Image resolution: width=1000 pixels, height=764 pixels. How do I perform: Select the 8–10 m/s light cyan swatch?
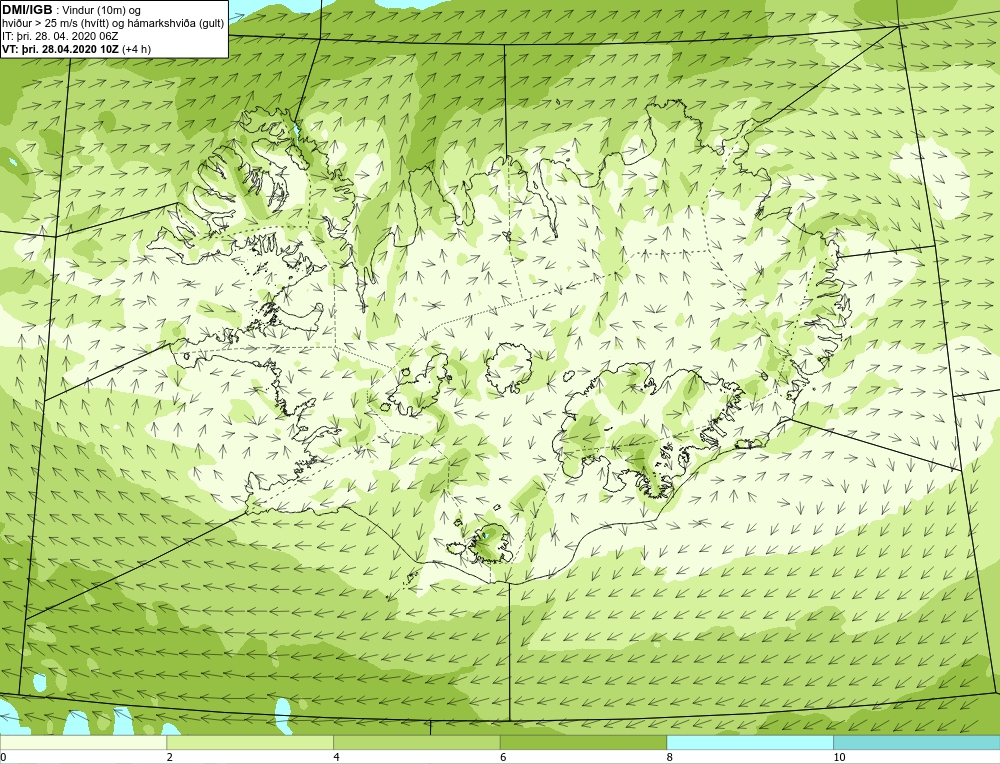point(750,742)
